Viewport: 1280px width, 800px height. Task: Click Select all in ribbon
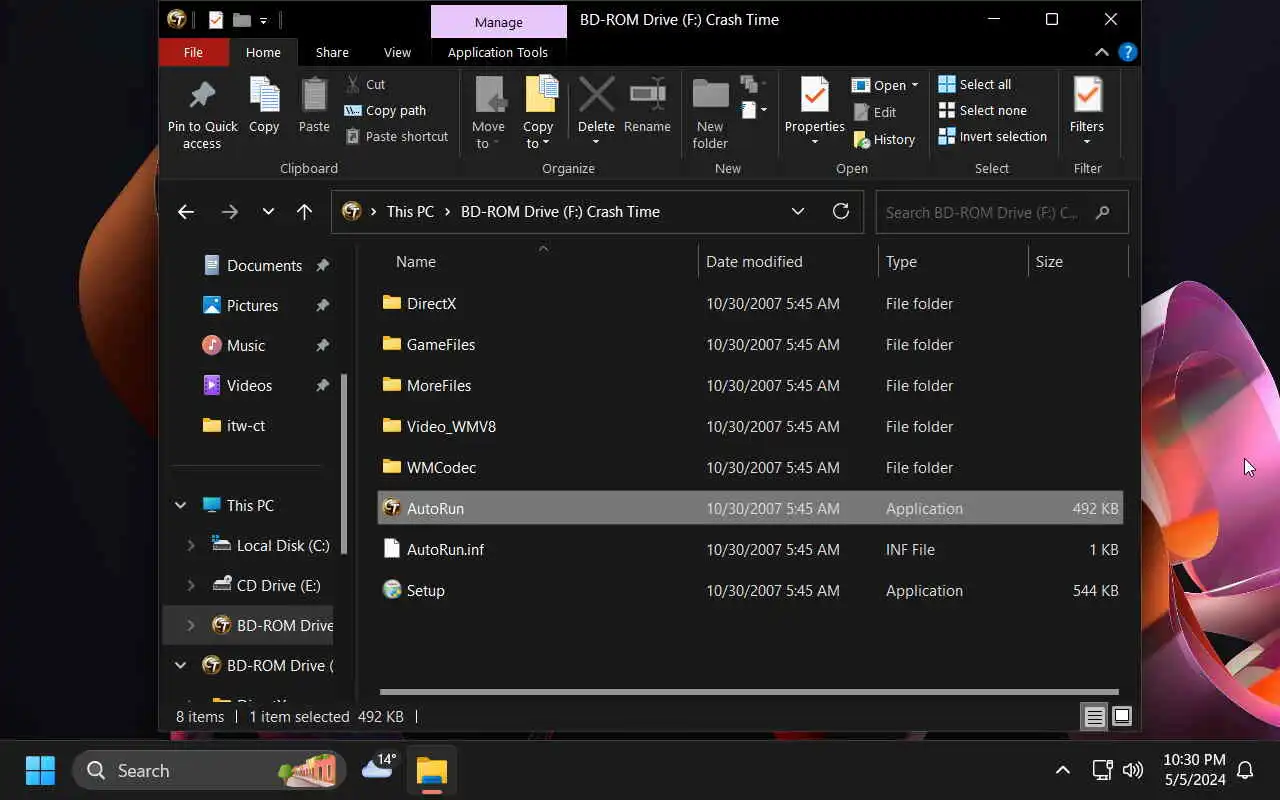[x=975, y=84]
